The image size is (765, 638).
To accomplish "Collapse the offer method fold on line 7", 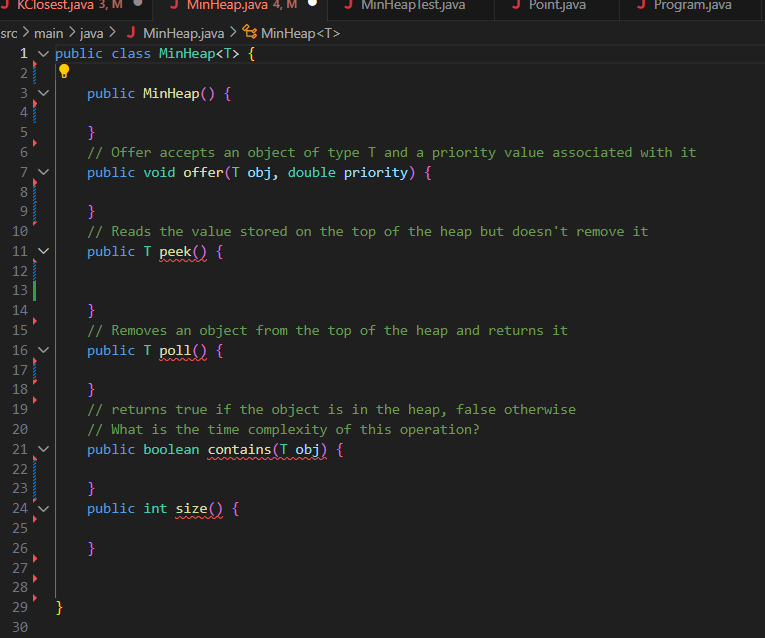I will click(x=43, y=172).
